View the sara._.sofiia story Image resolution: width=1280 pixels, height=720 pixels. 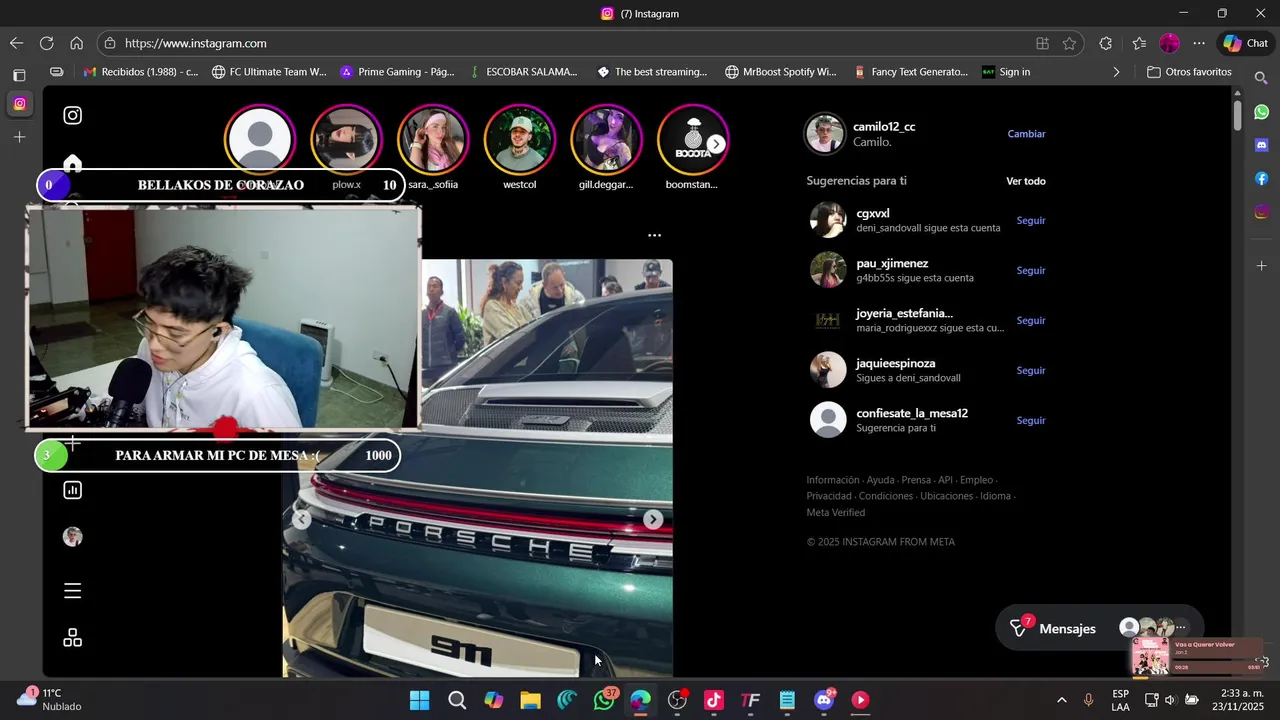tap(433, 139)
